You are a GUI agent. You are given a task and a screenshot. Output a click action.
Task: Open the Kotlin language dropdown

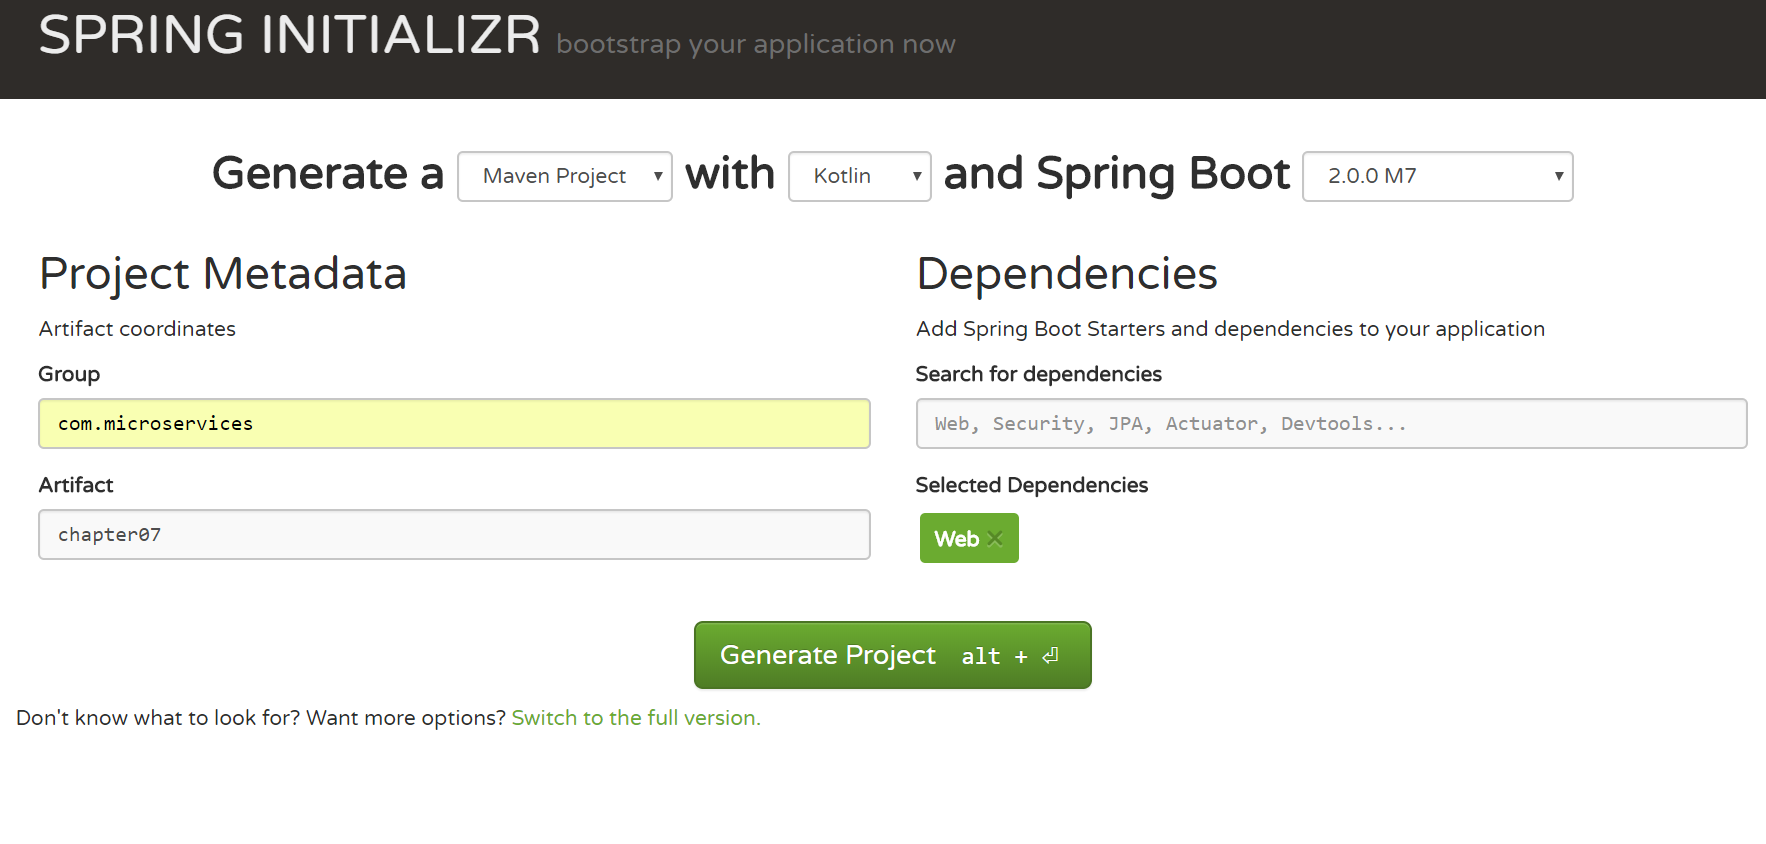860,176
